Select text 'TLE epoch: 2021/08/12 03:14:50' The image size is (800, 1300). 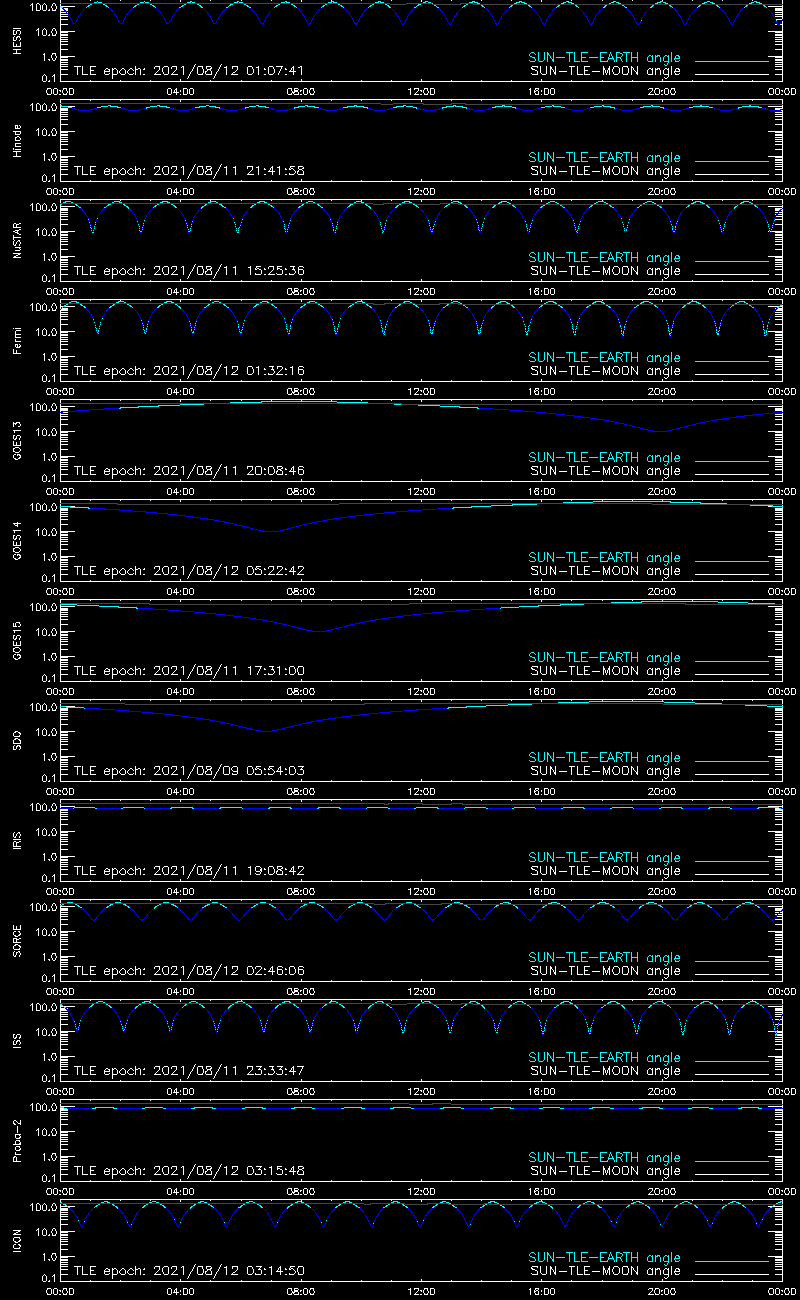click(189, 1271)
